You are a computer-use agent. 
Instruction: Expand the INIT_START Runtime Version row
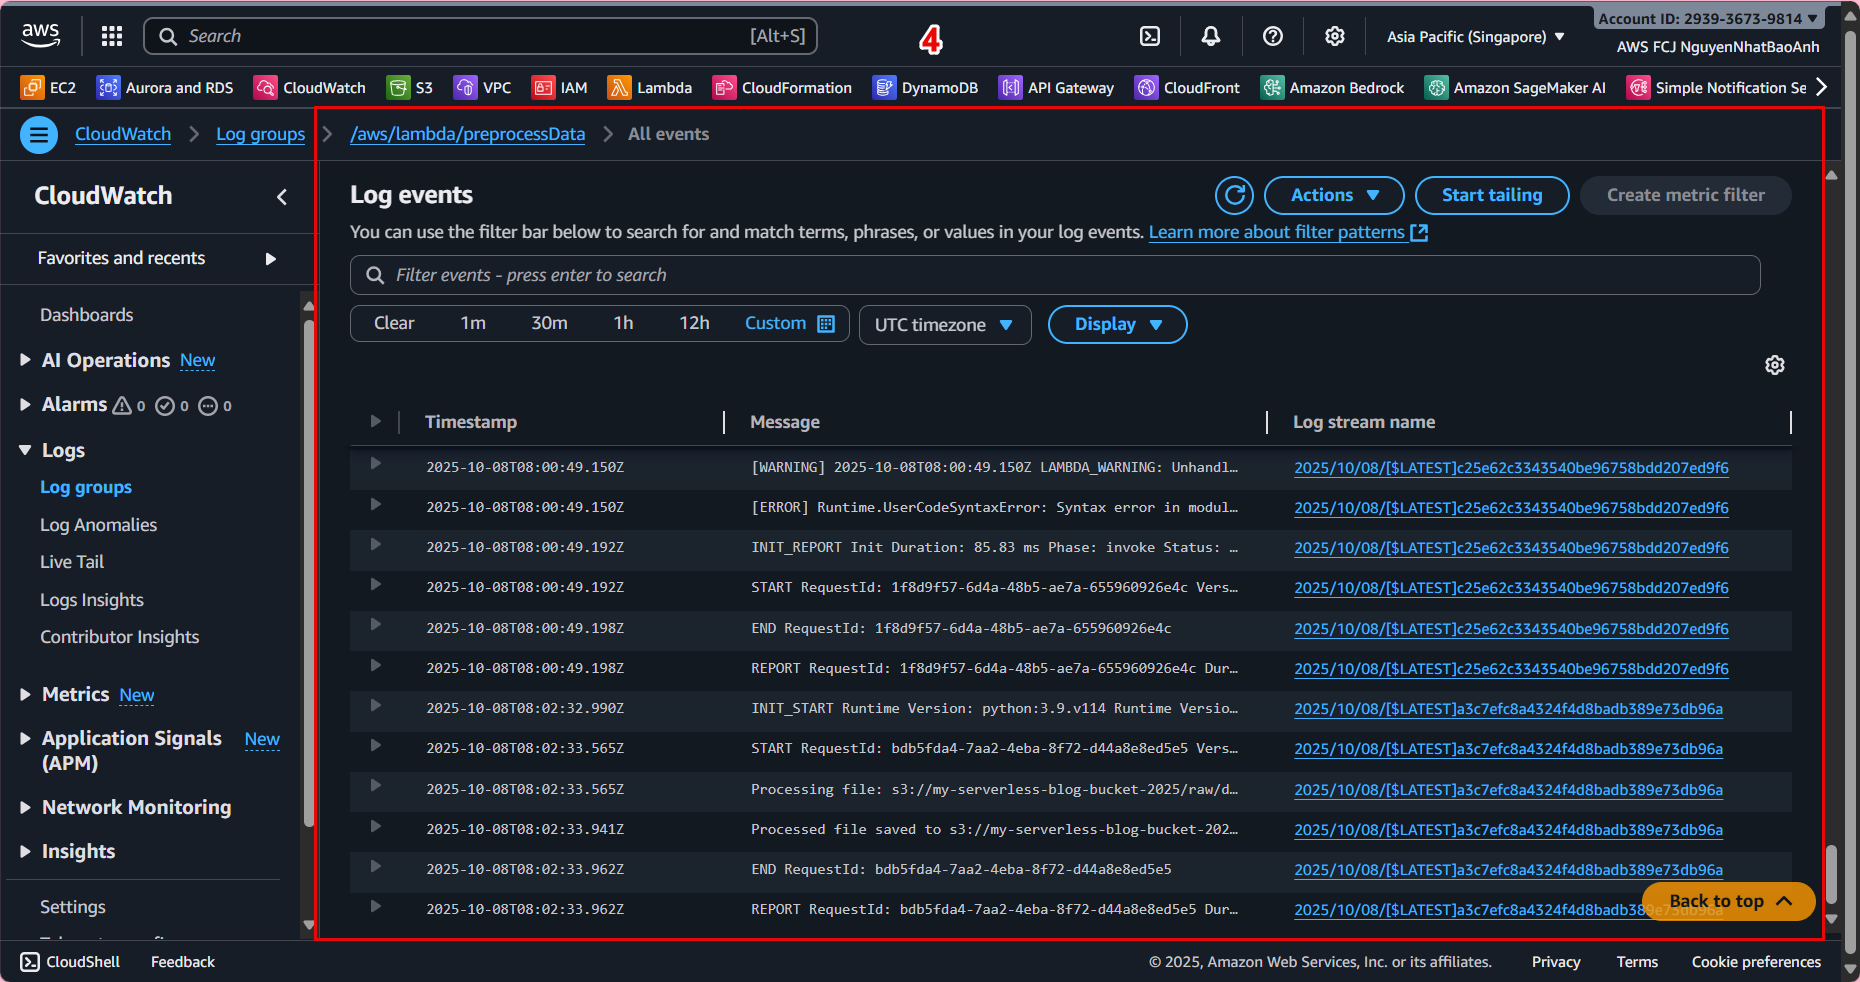pos(376,706)
